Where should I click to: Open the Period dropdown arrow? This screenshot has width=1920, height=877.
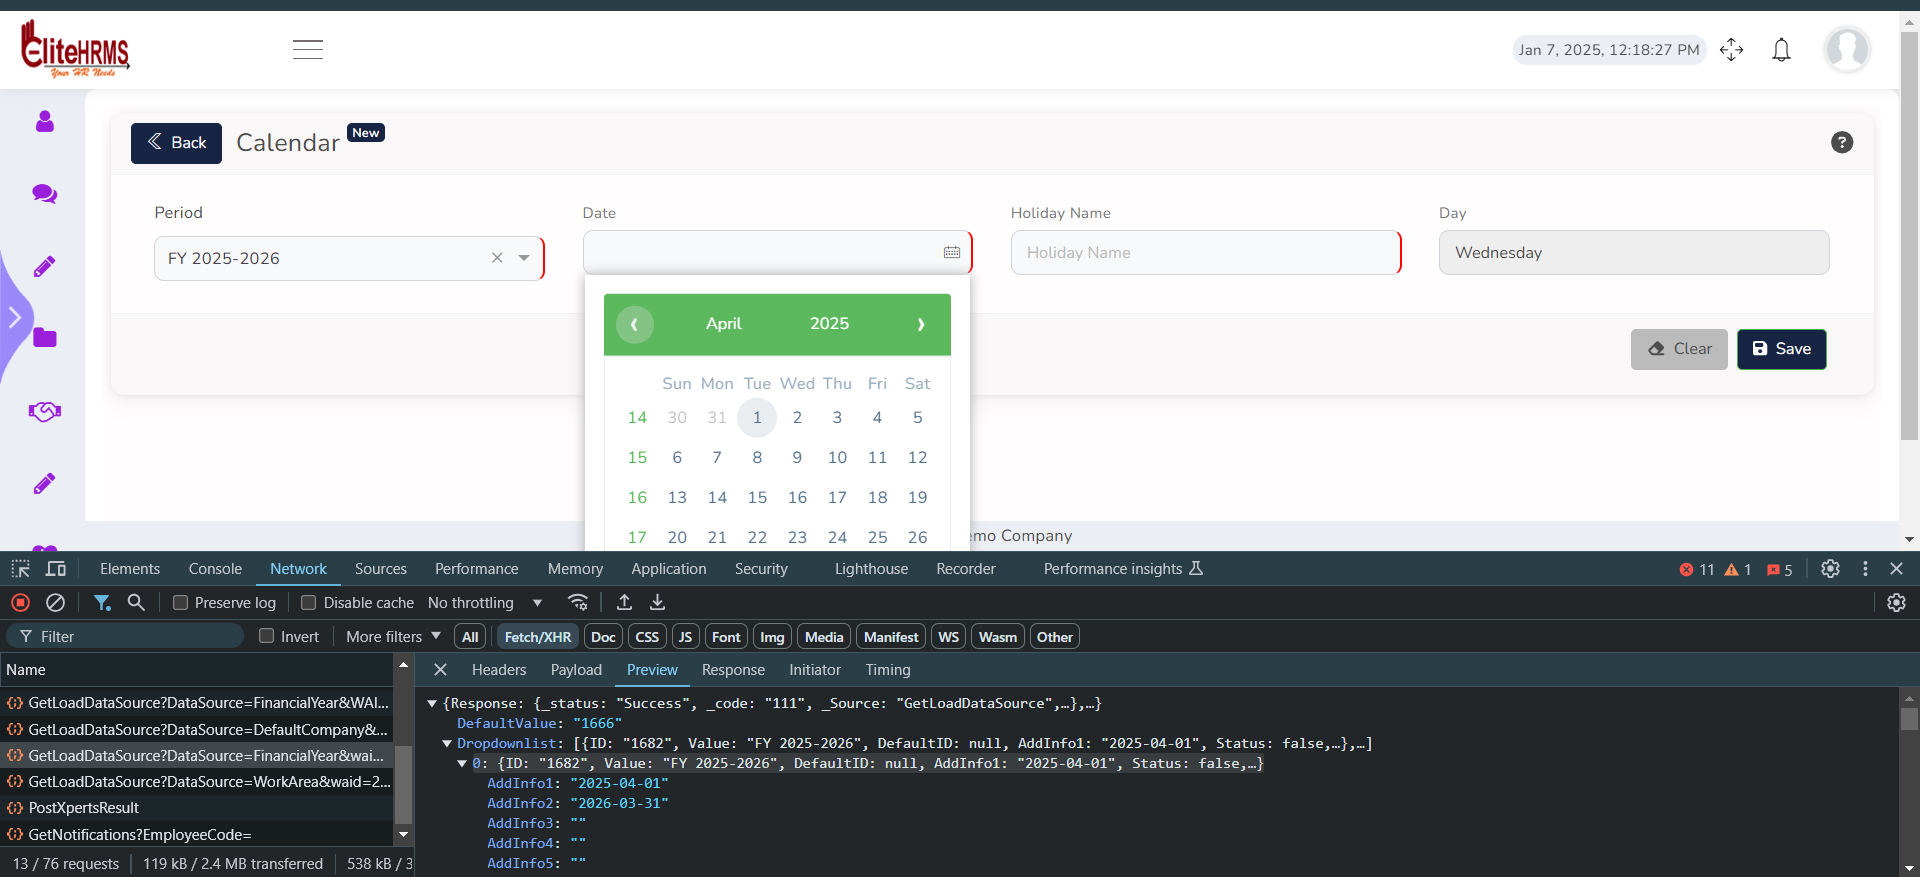[x=524, y=258]
